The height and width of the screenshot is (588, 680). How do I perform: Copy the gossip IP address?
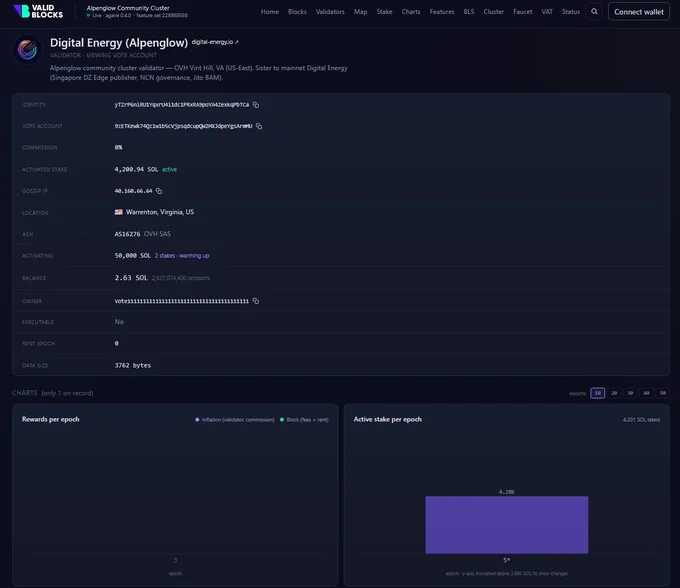[x=159, y=191]
